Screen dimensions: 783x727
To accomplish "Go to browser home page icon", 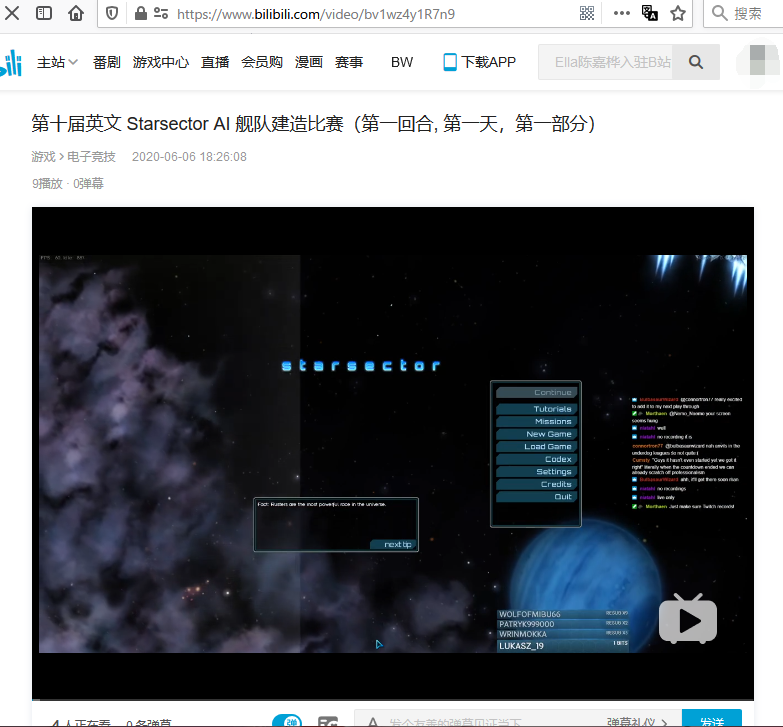I will point(76,14).
